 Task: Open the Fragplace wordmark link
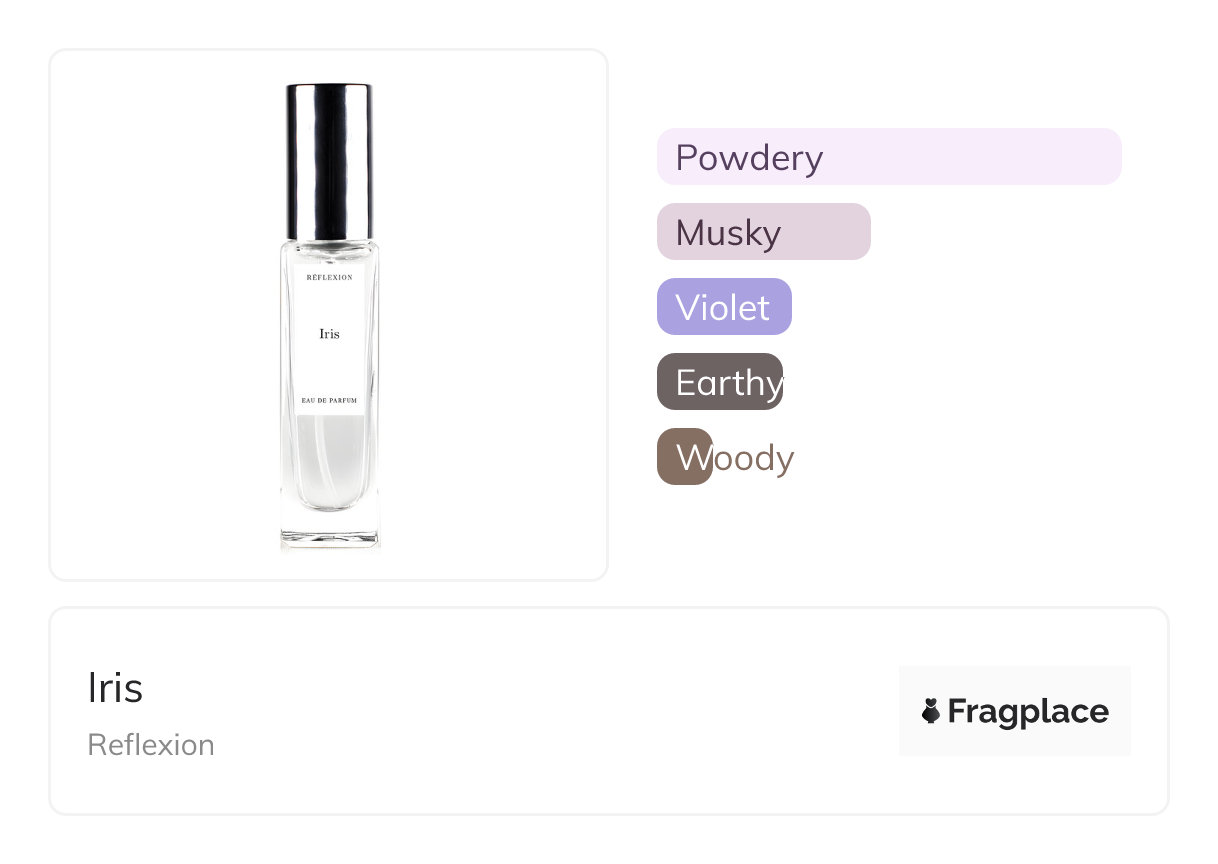click(1028, 711)
